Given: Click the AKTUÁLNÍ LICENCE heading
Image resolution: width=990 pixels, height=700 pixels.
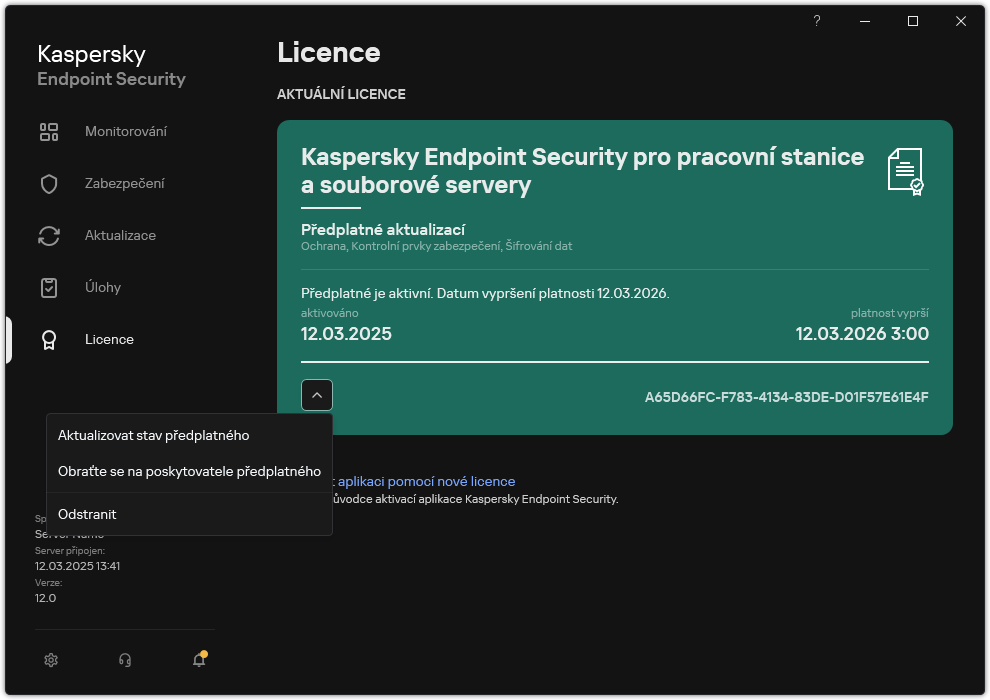Looking at the screenshot, I should [341, 94].
